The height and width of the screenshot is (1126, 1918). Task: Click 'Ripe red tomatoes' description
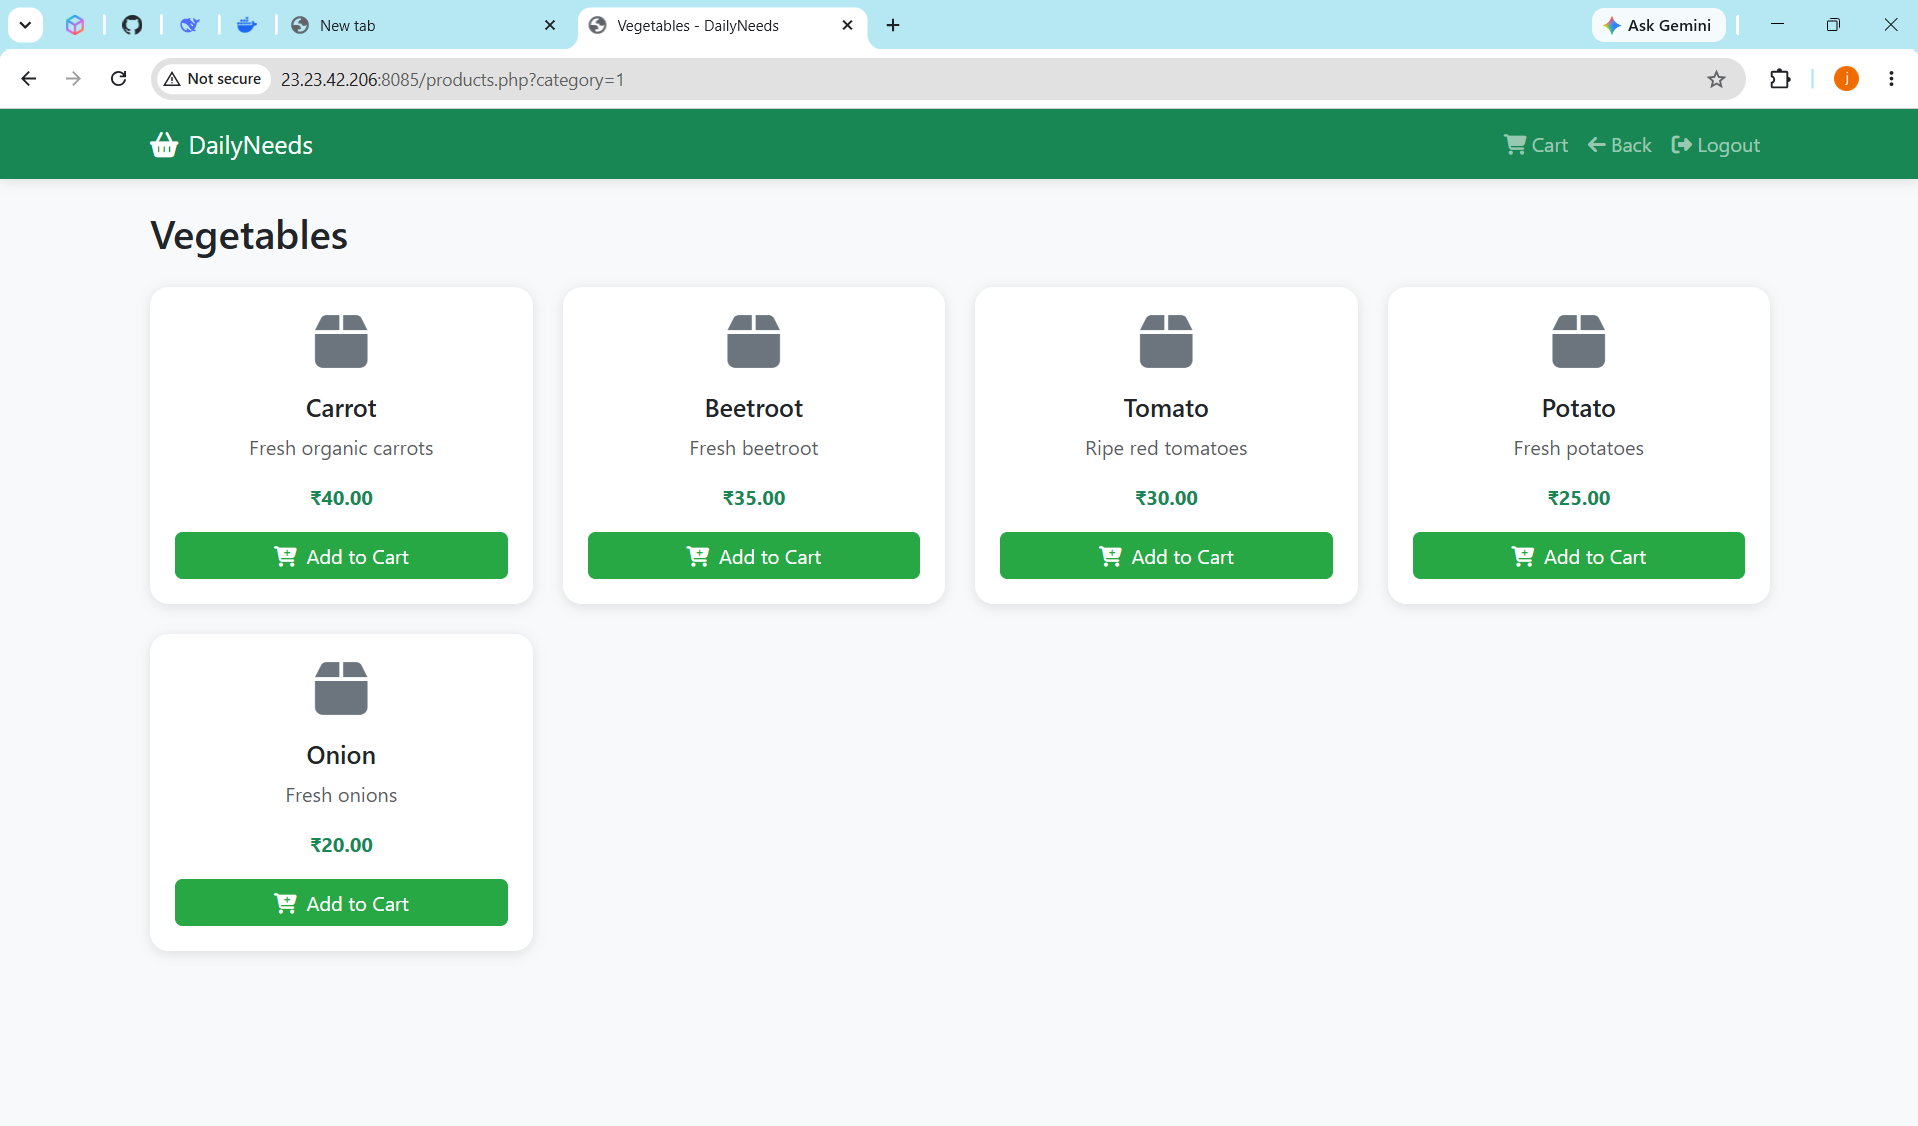tap(1166, 448)
